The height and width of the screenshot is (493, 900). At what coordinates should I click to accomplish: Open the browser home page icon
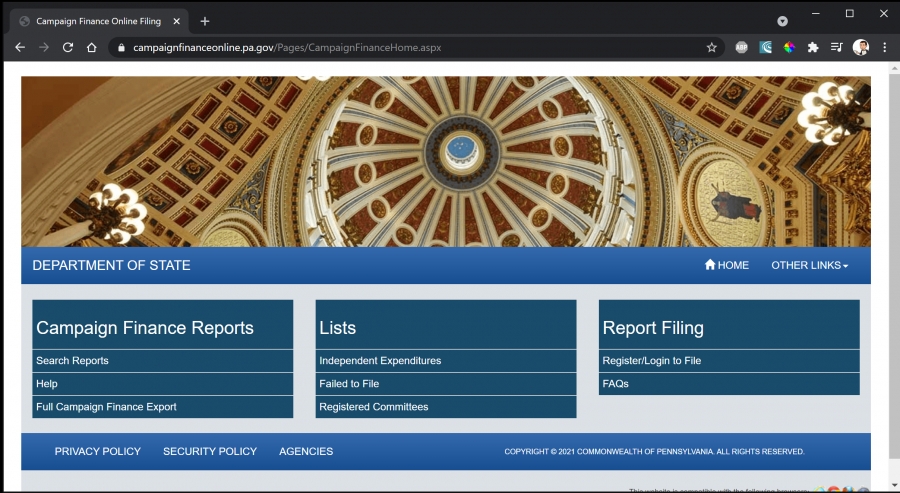pyautogui.click(x=91, y=48)
